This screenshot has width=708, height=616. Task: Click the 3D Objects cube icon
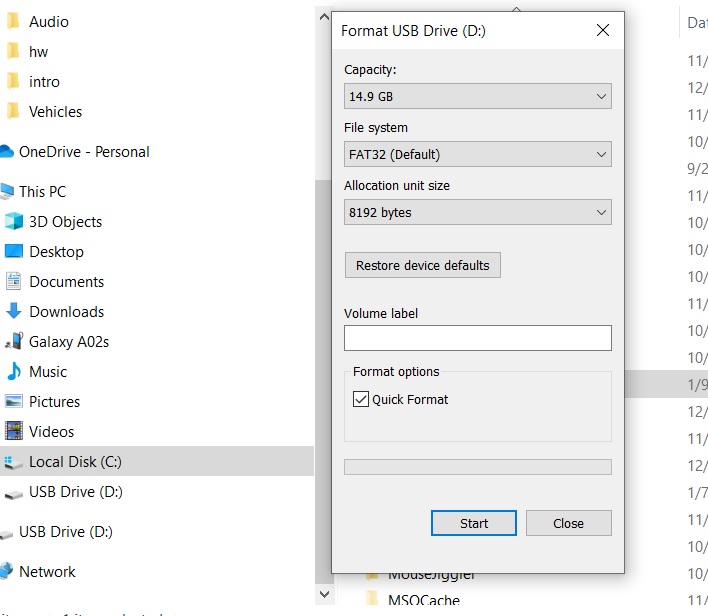pyautogui.click(x=14, y=222)
